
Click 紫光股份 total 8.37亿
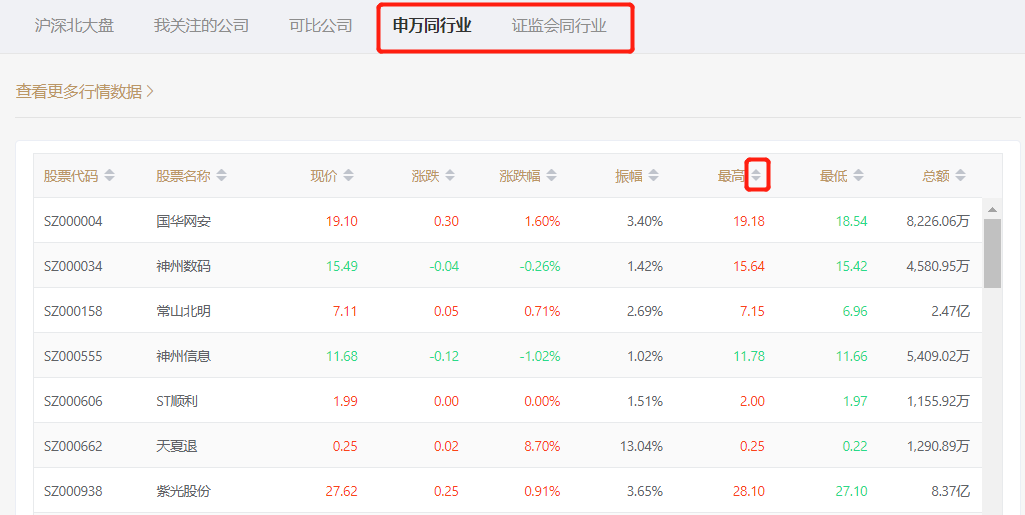pyautogui.click(x=950, y=491)
